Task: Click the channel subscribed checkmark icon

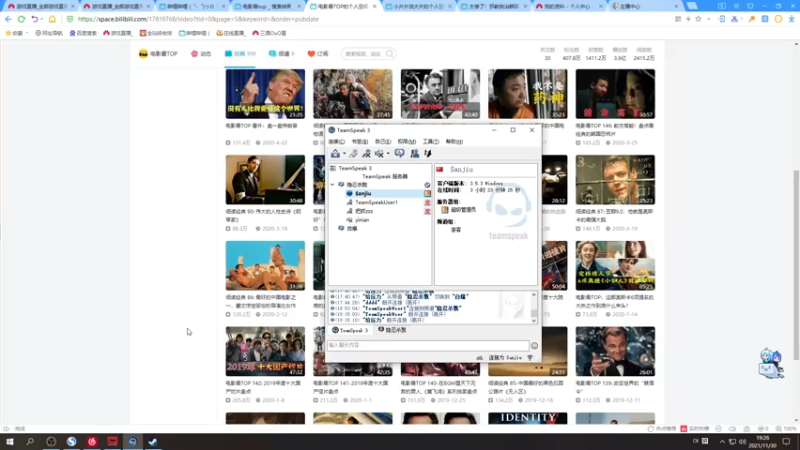Action: pos(427,185)
